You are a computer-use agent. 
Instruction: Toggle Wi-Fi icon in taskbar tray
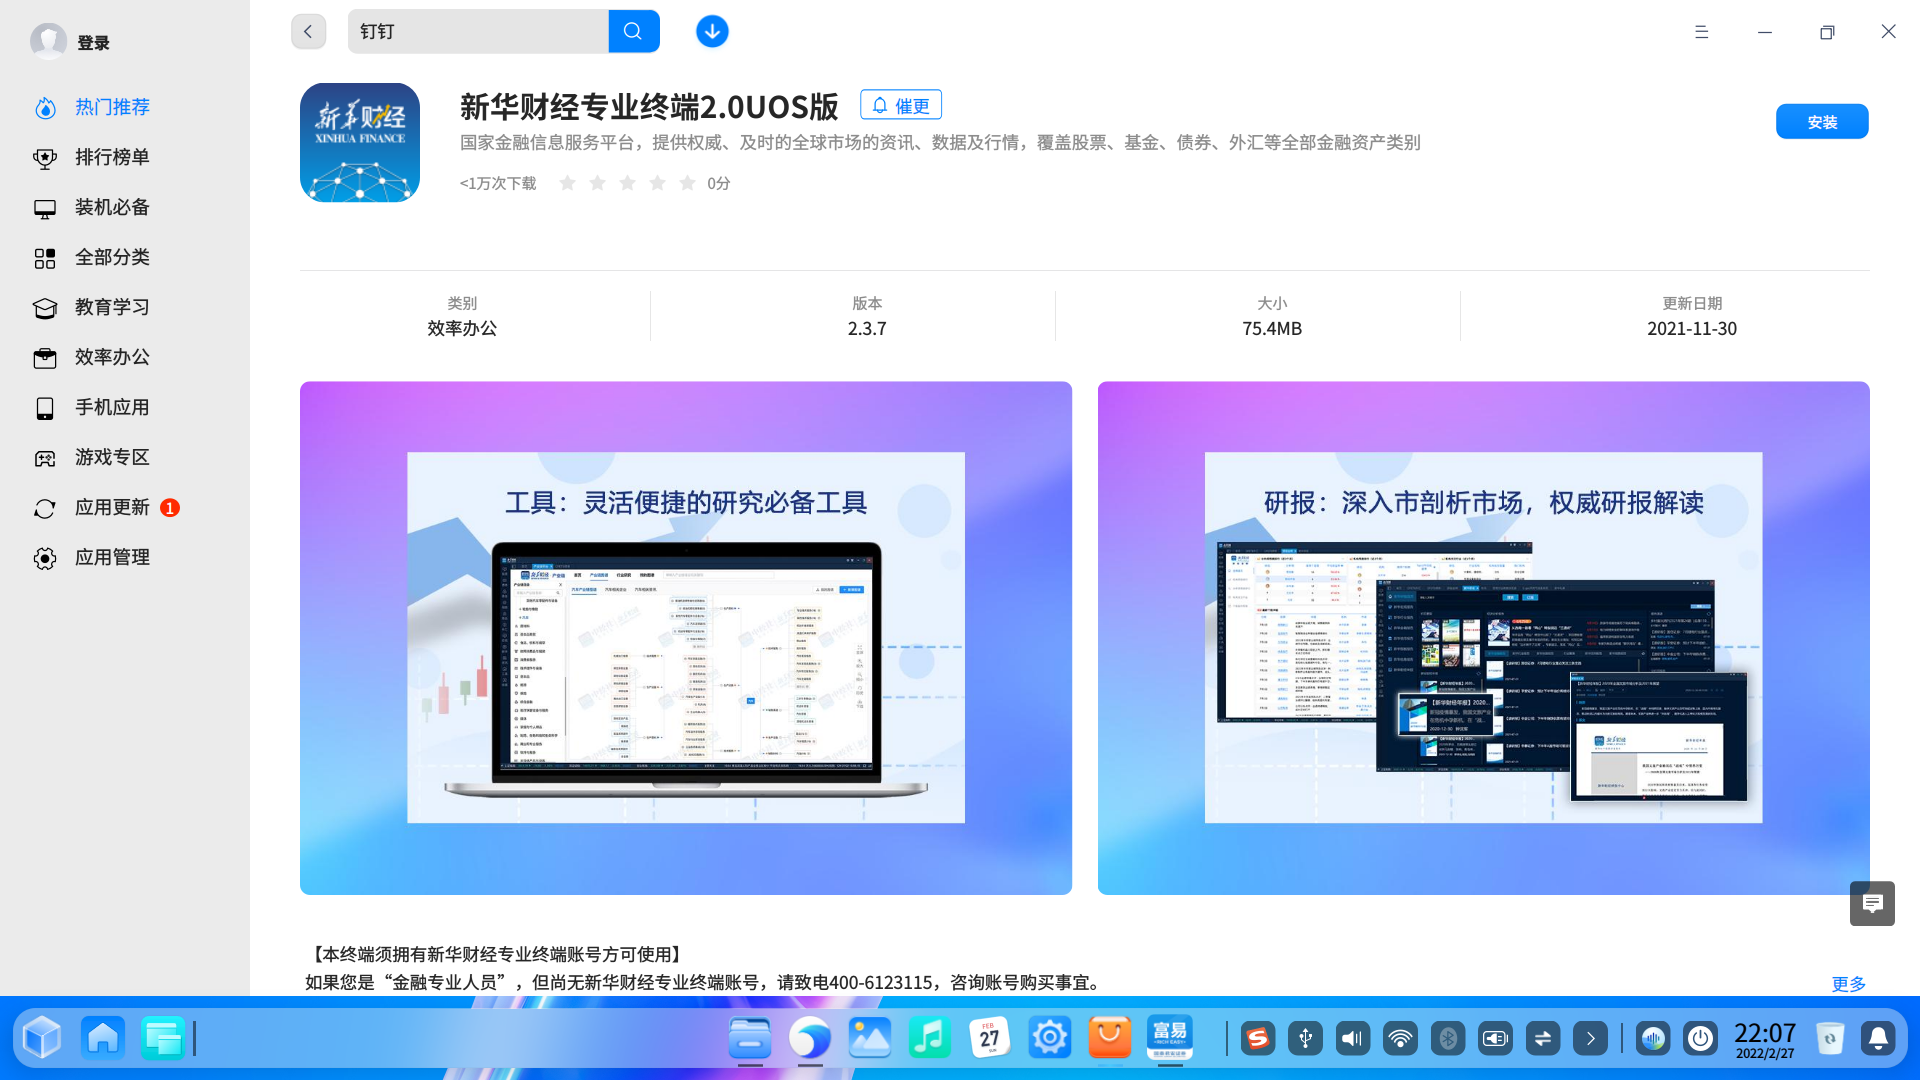[x=1400, y=1038]
